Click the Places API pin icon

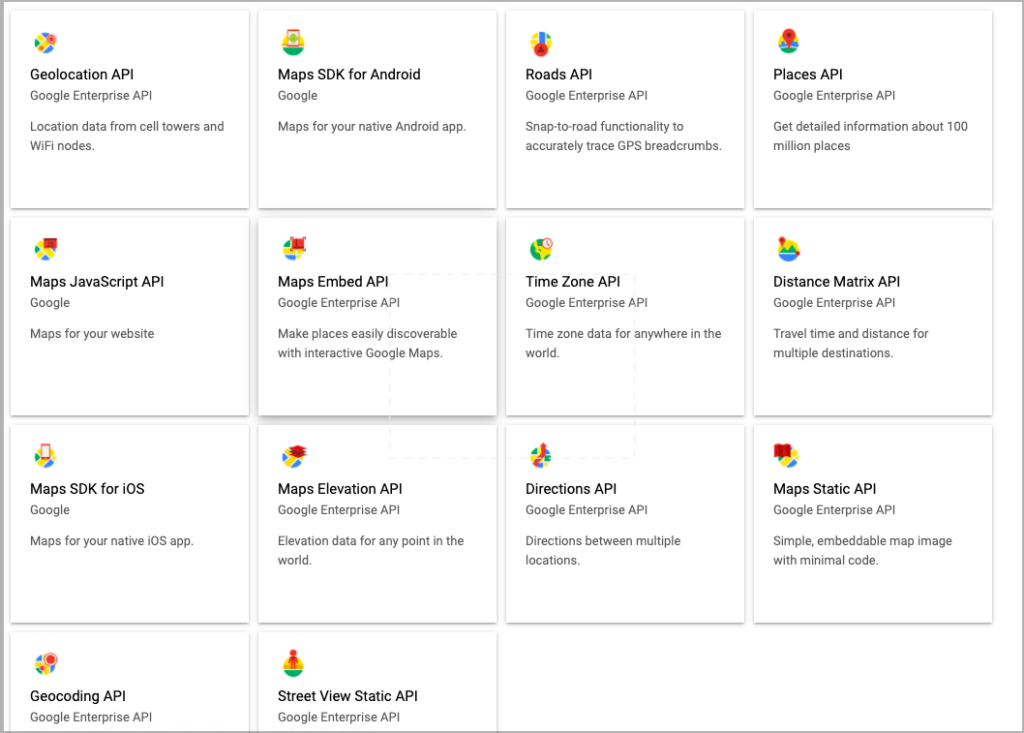[788, 41]
